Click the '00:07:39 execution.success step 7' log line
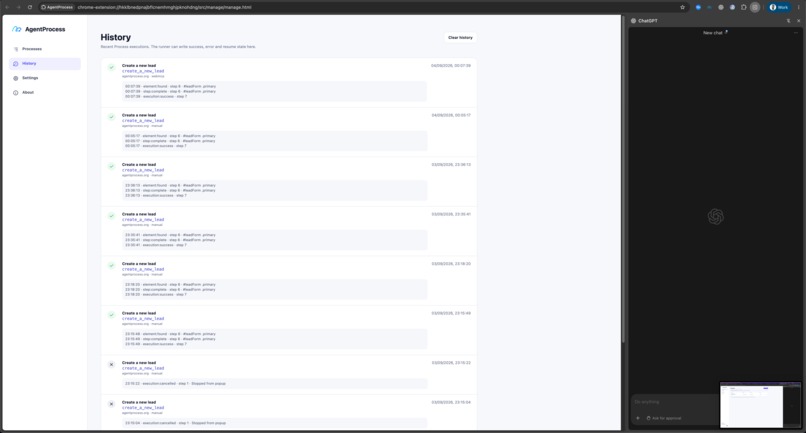 pyautogui.click(x=156, y=97)
